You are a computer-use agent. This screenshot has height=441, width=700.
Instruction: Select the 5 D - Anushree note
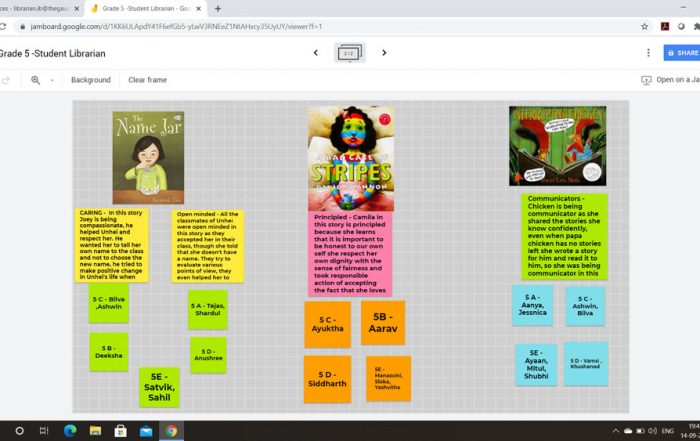click(x=208, y=355)
